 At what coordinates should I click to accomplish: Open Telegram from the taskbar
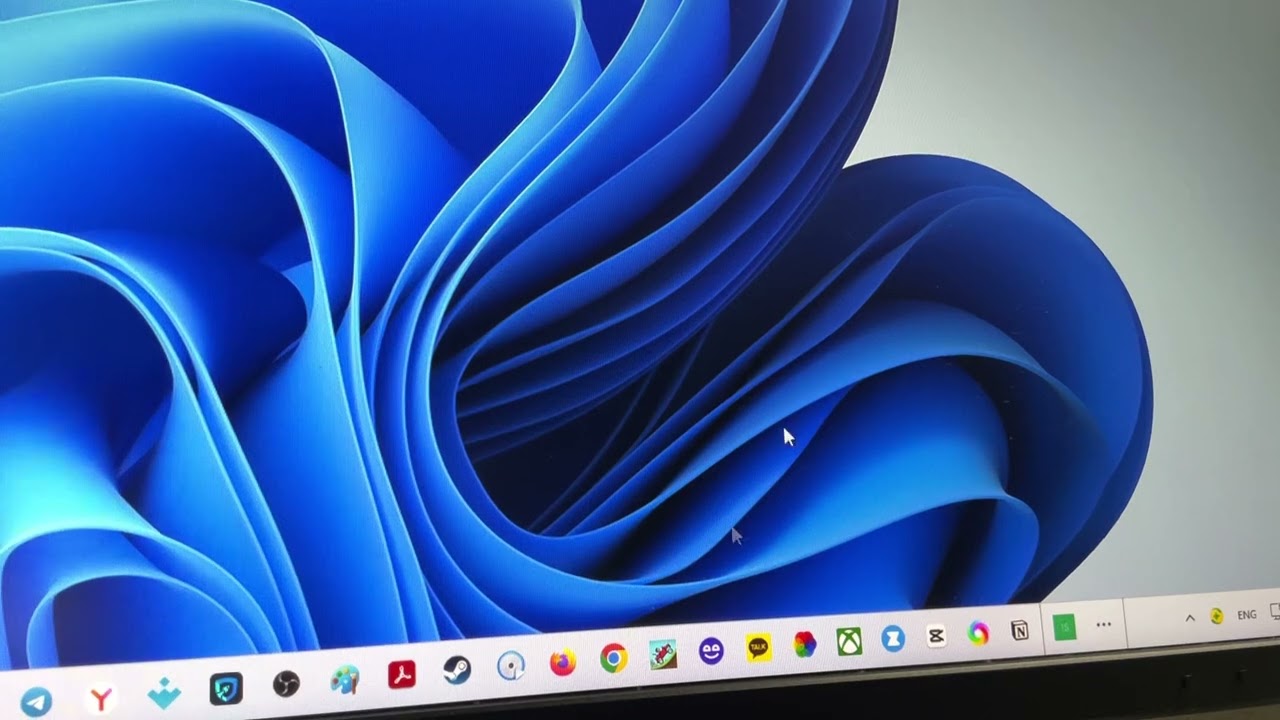pyautogui.click(x=37, y=702)
